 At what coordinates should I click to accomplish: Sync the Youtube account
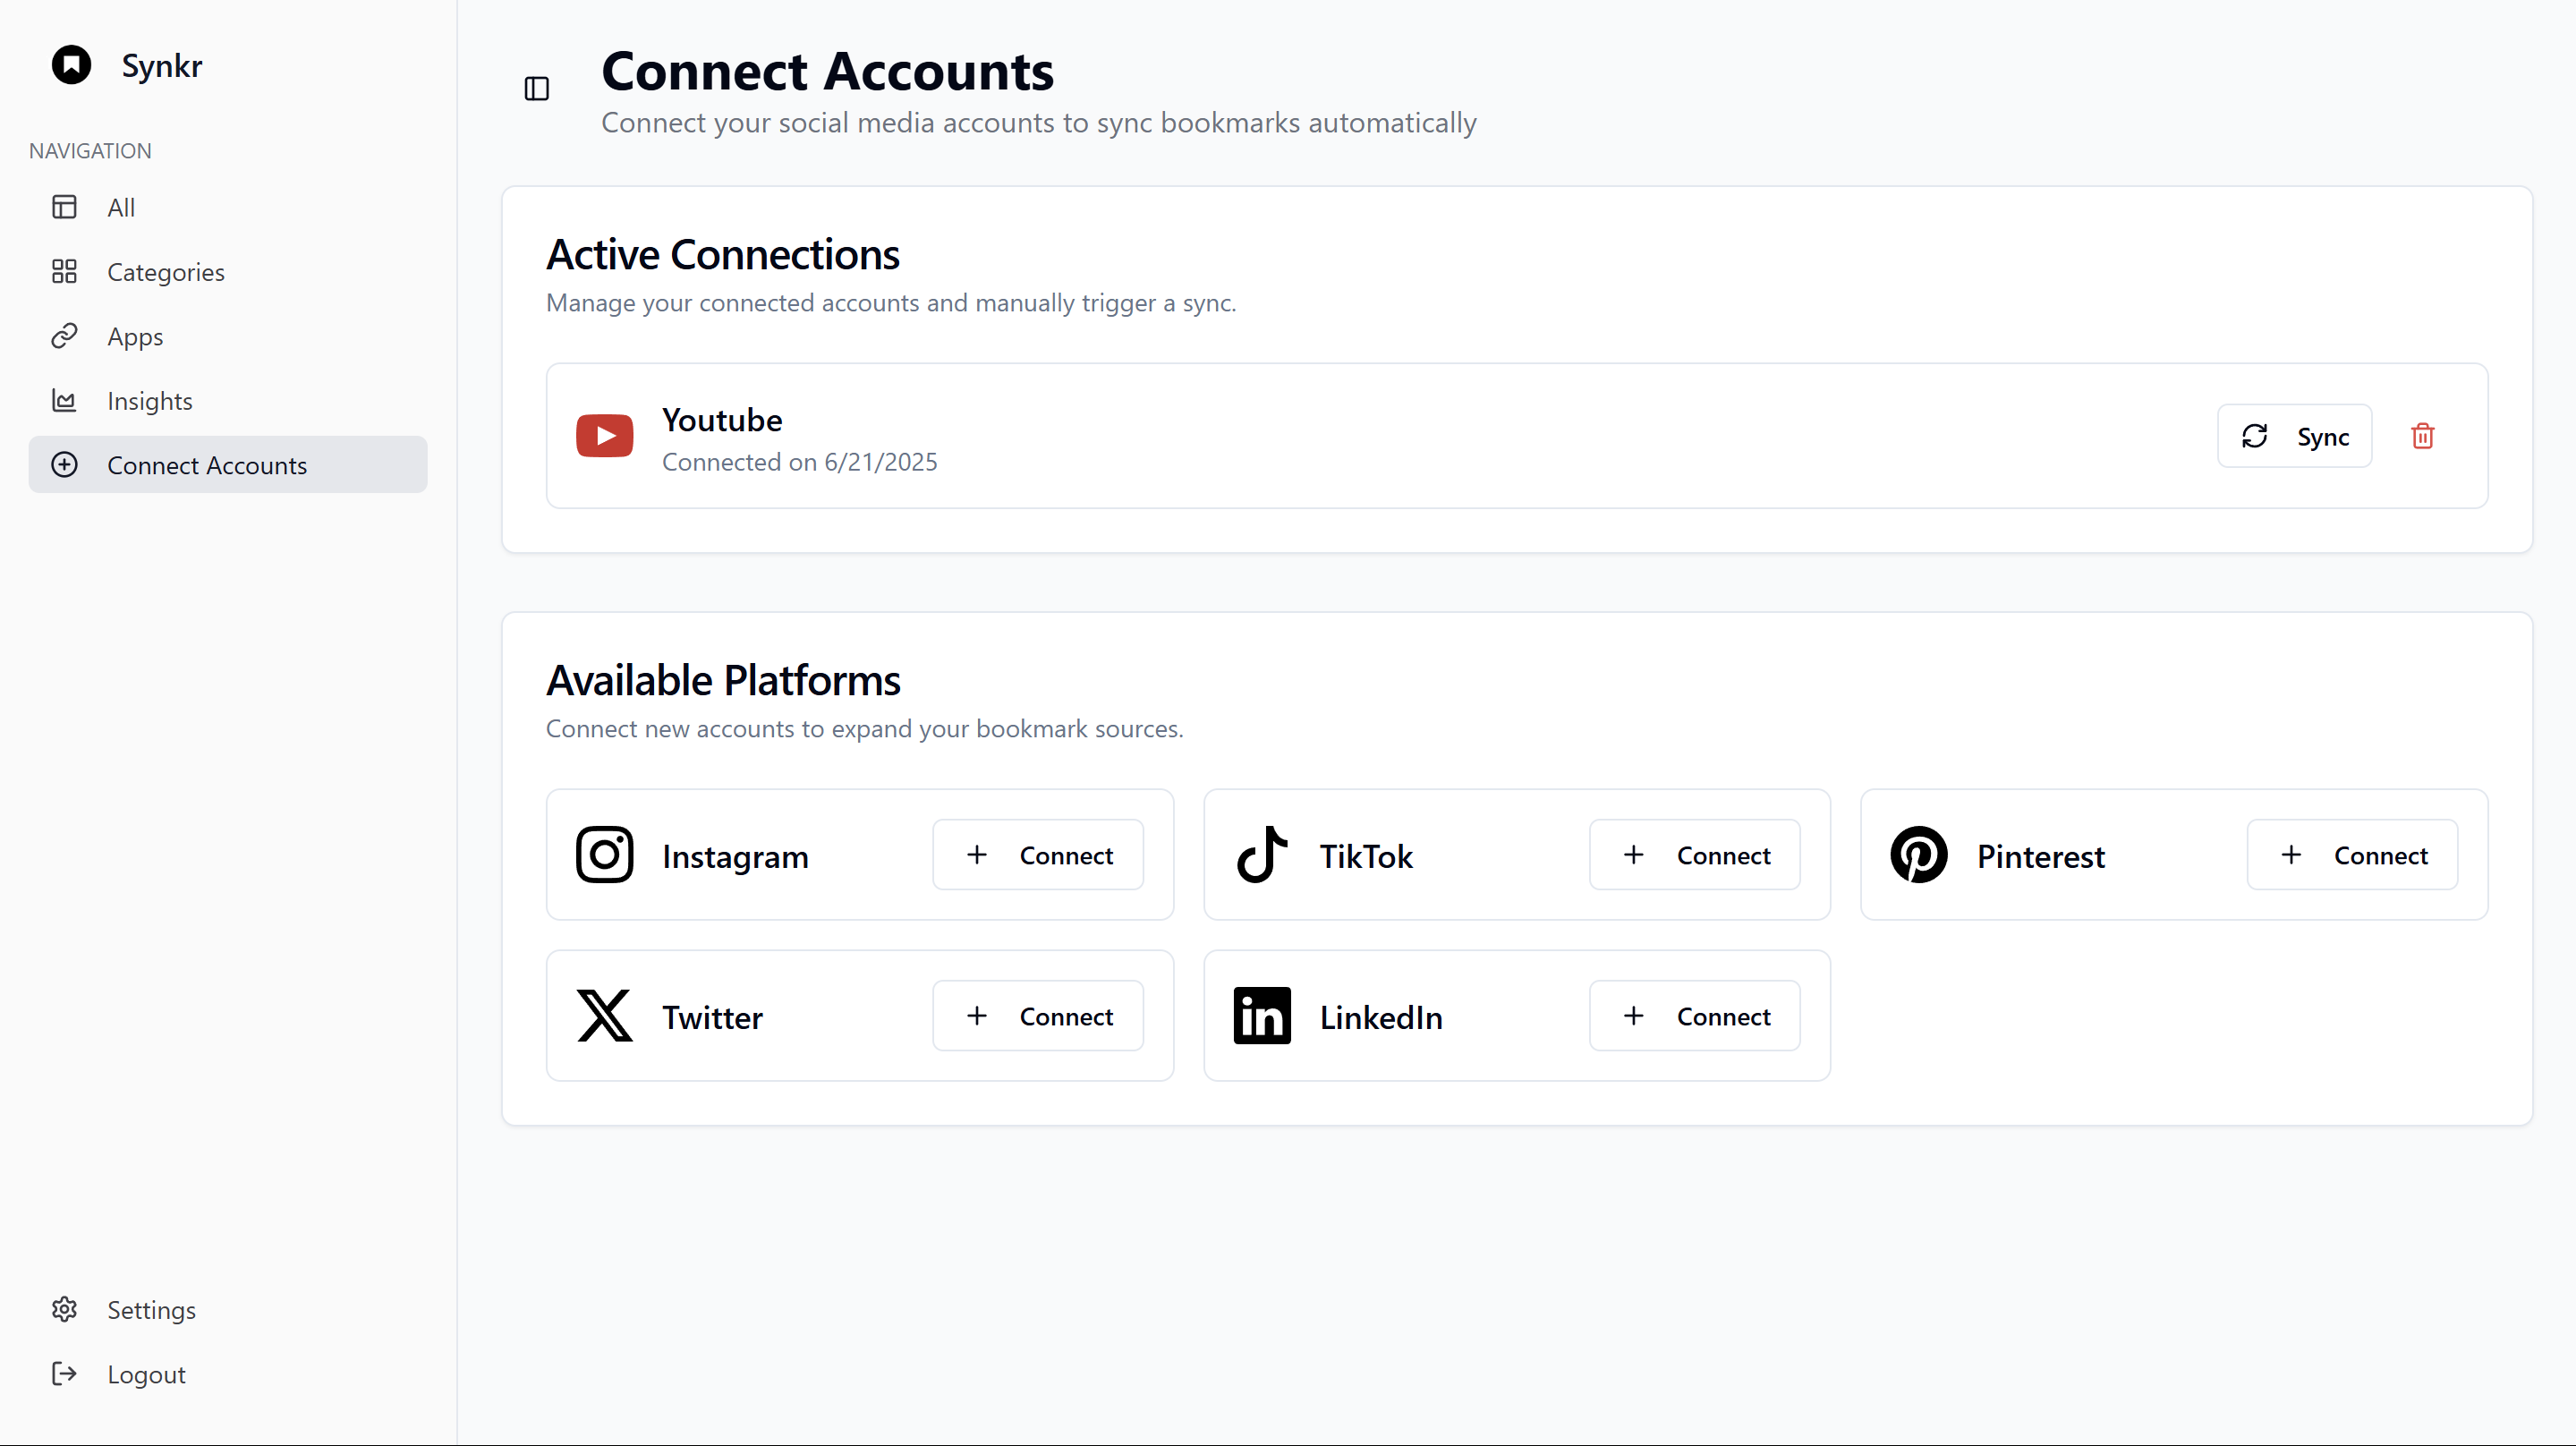[2294, 436]
